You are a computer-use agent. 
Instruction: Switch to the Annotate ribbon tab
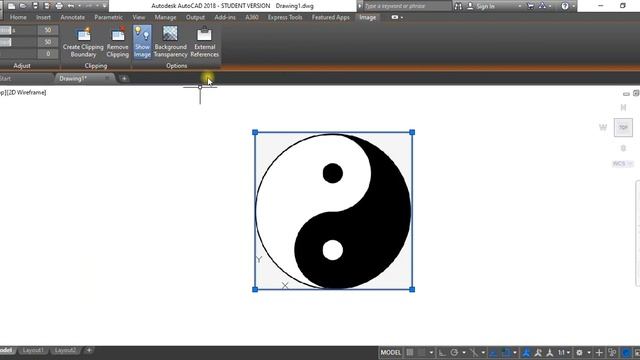[73, 17]
